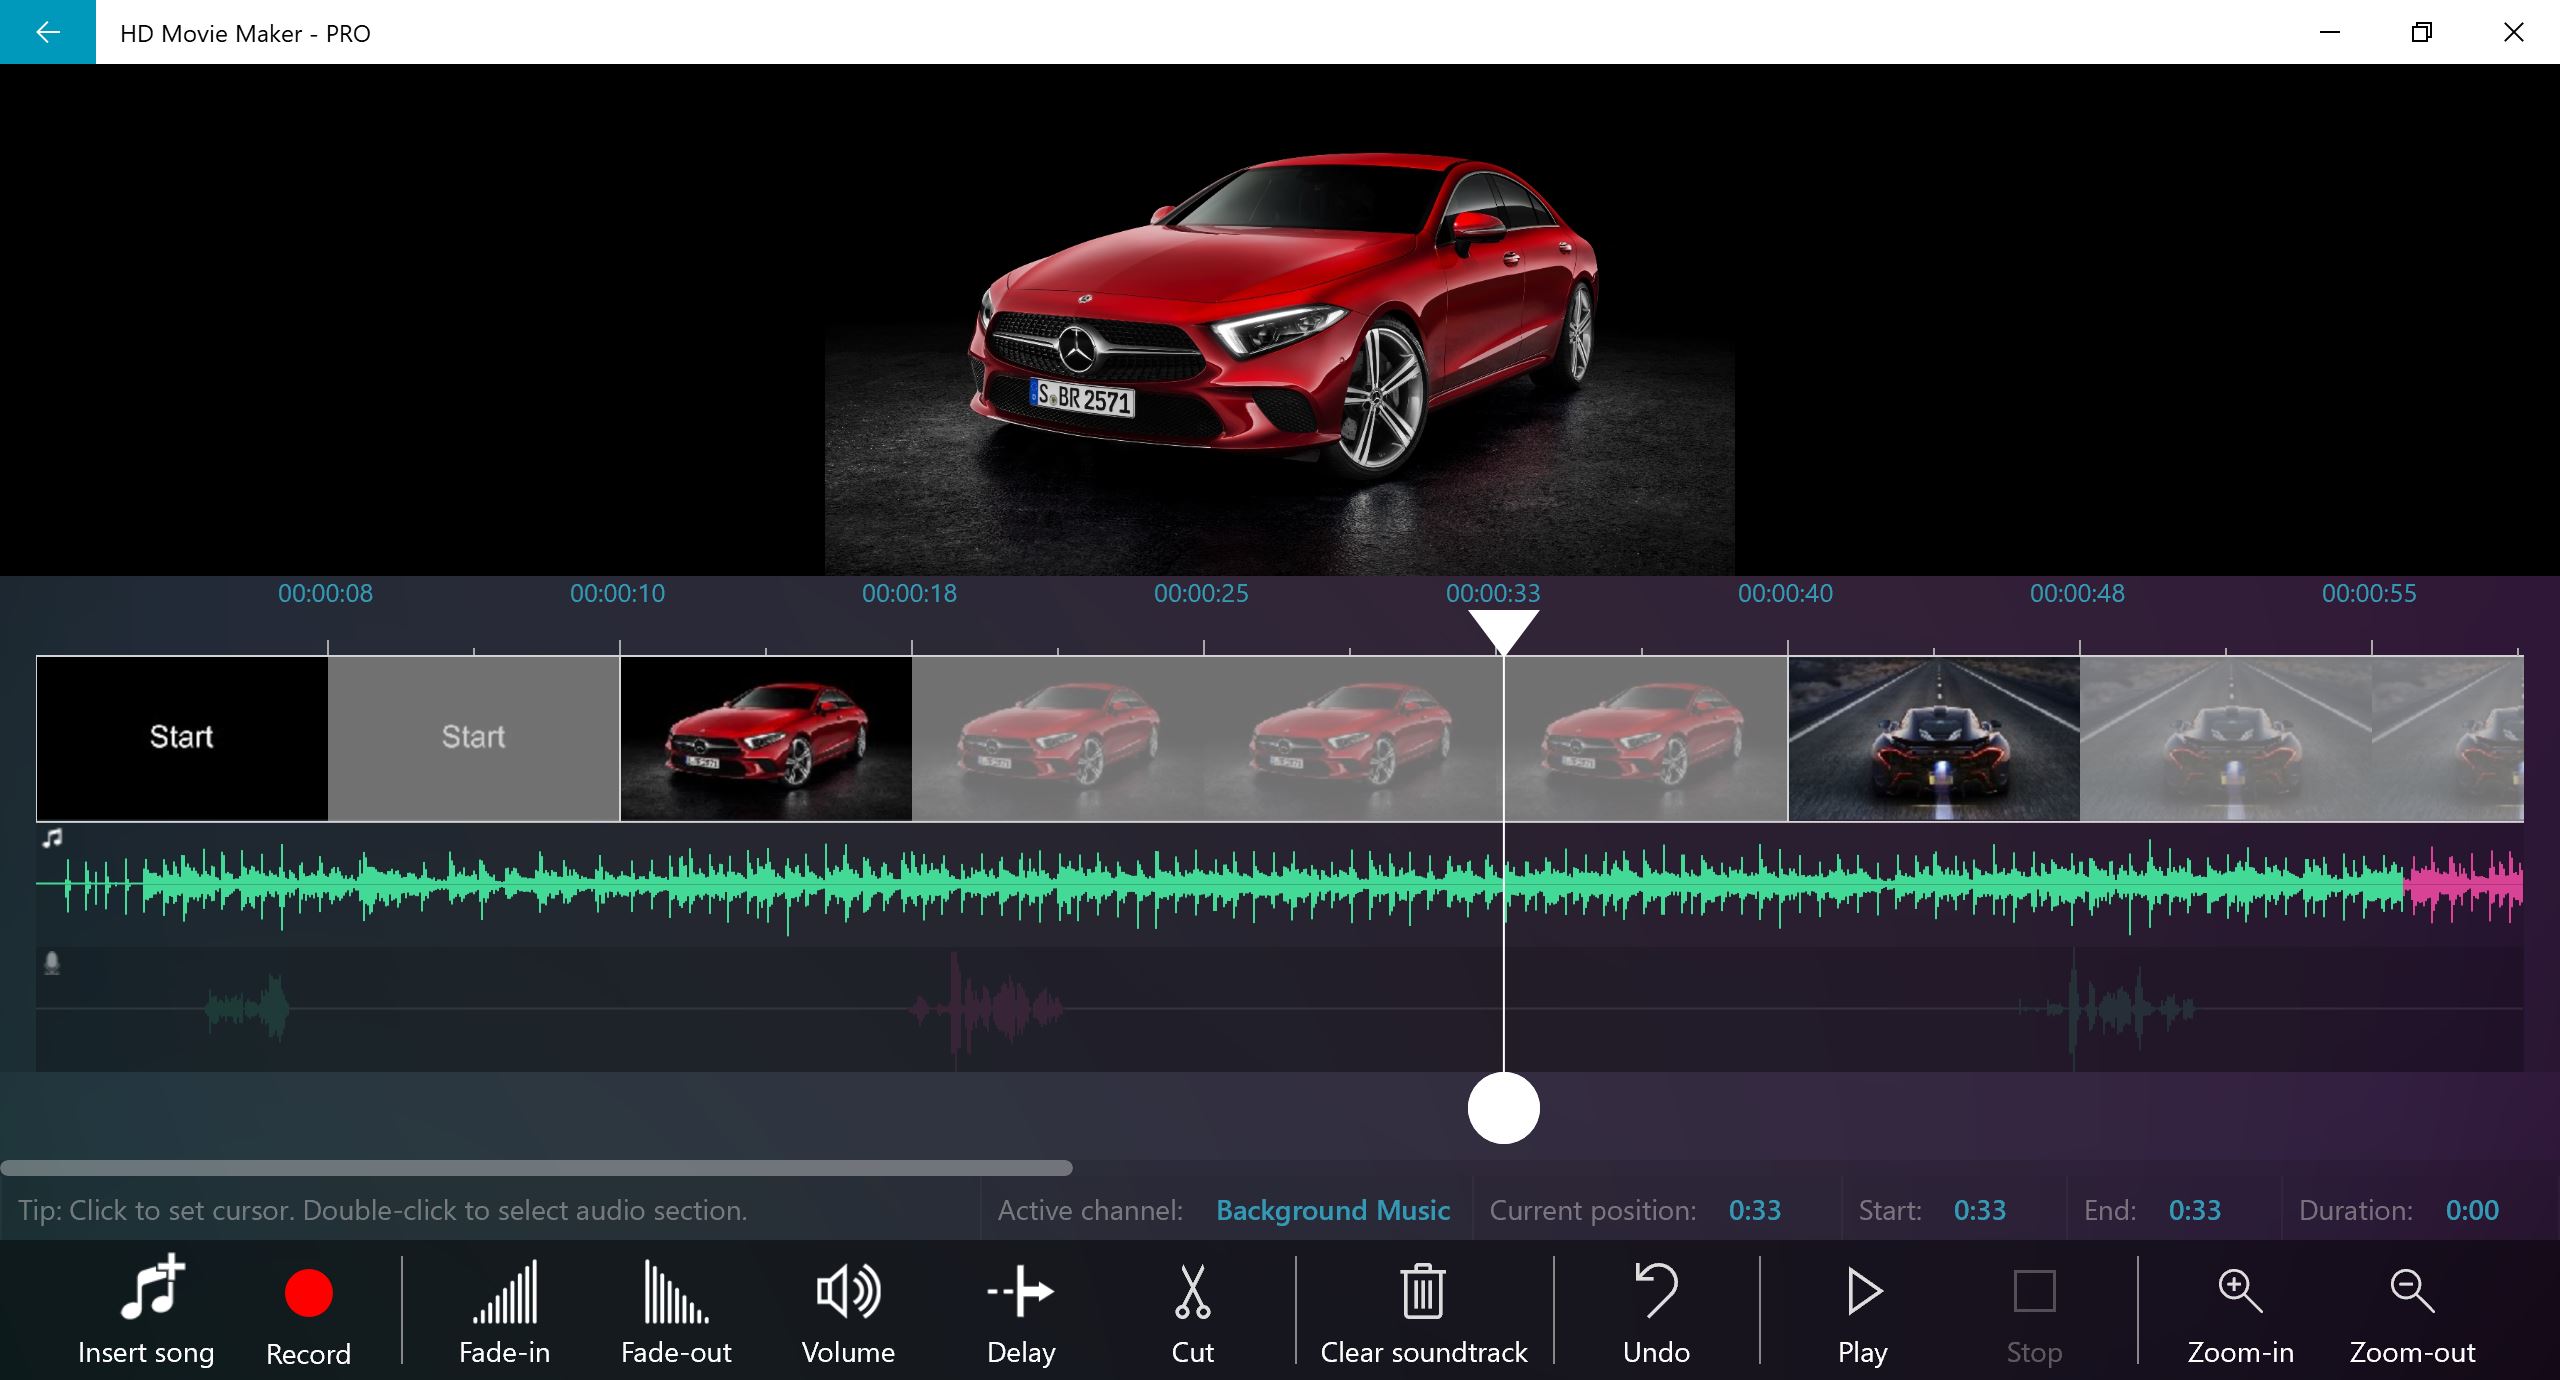Click the microphone voice channel icon
The image size is (2560, 1380).
click(52, 963)
